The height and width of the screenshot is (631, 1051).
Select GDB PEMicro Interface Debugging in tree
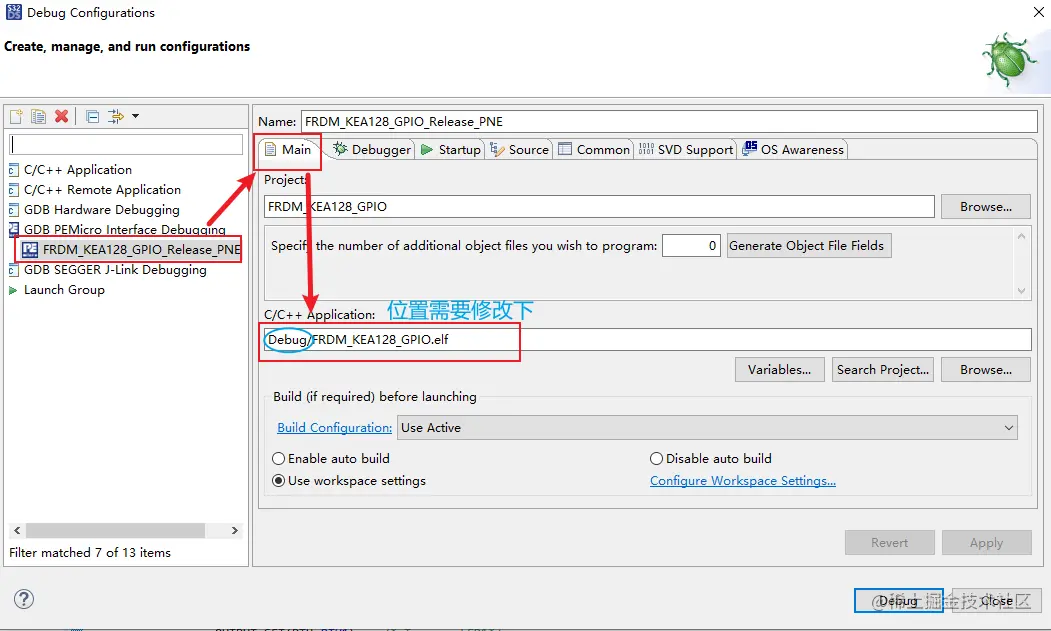pos(125,229)
